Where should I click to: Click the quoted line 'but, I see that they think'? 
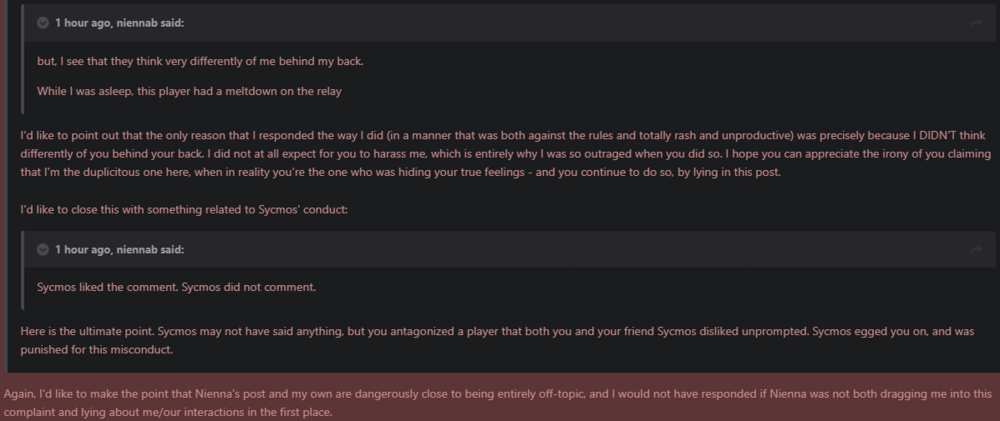[x=200, y=61]
